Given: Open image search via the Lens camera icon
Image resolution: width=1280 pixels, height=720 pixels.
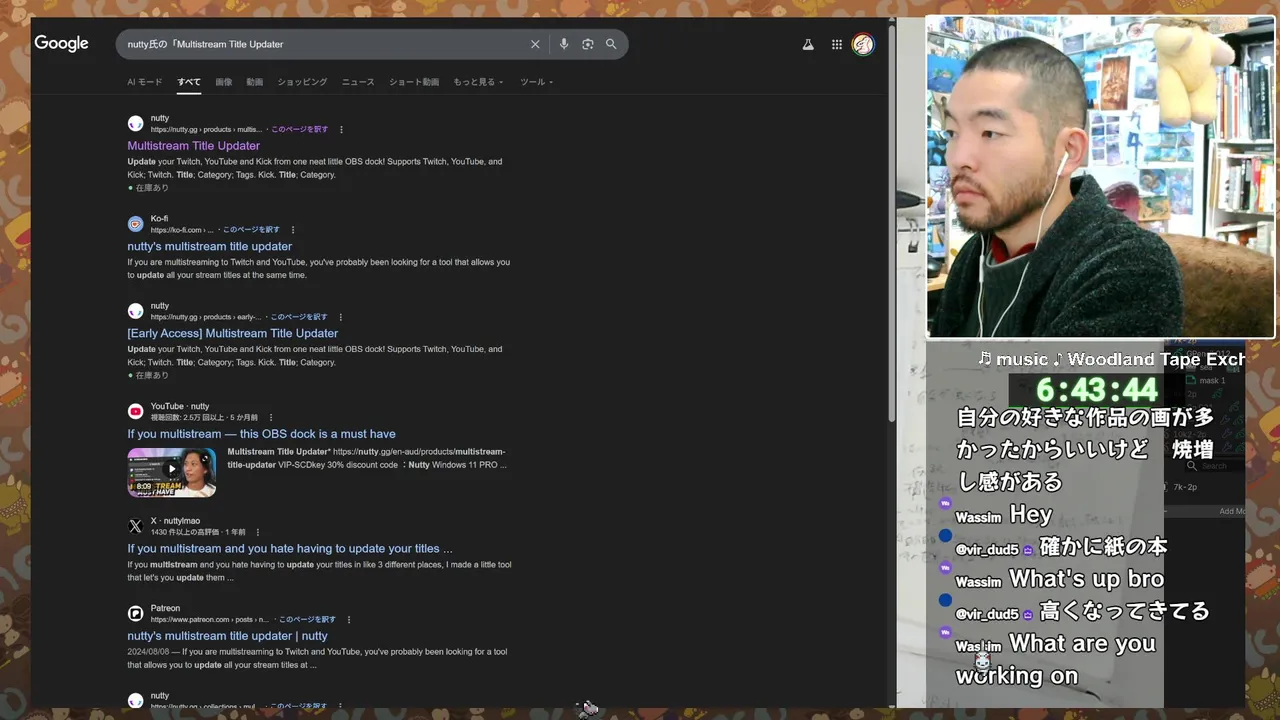Looking at the screenshot, I should pos(588,44).
